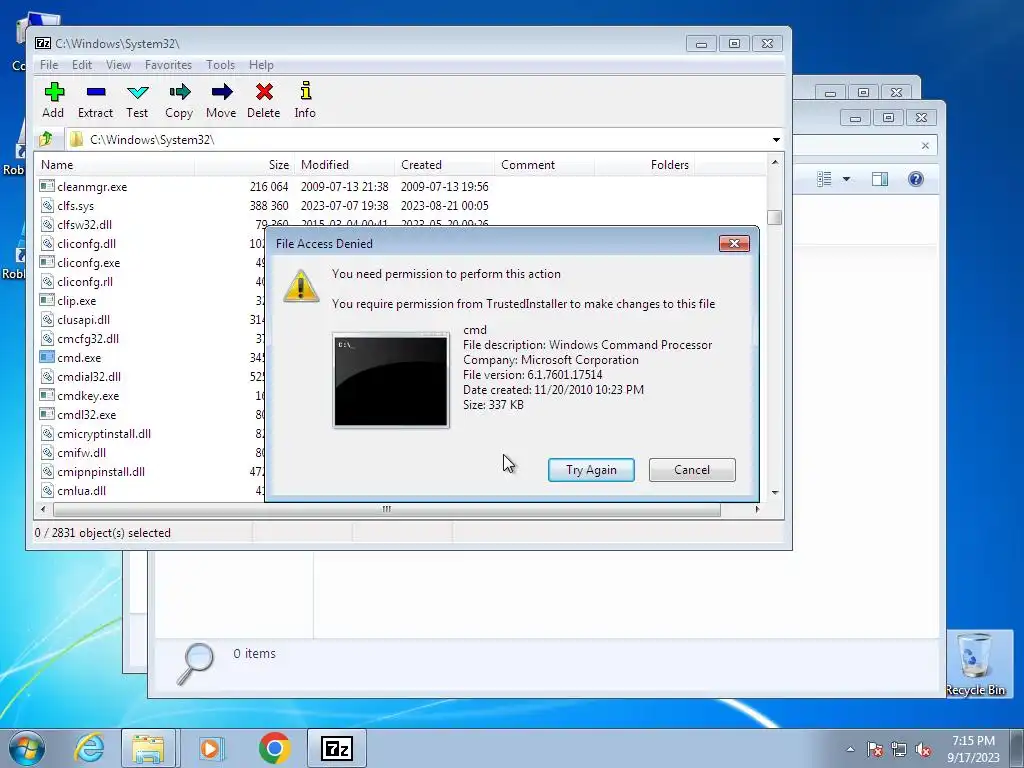Open Internet Explorer from taskbar
Viewport: 1024px width, 768px height.
pos(89,748)
